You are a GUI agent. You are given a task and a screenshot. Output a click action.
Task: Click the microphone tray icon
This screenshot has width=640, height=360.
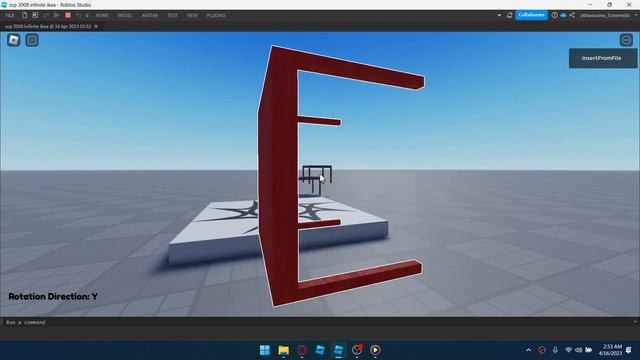555,350
